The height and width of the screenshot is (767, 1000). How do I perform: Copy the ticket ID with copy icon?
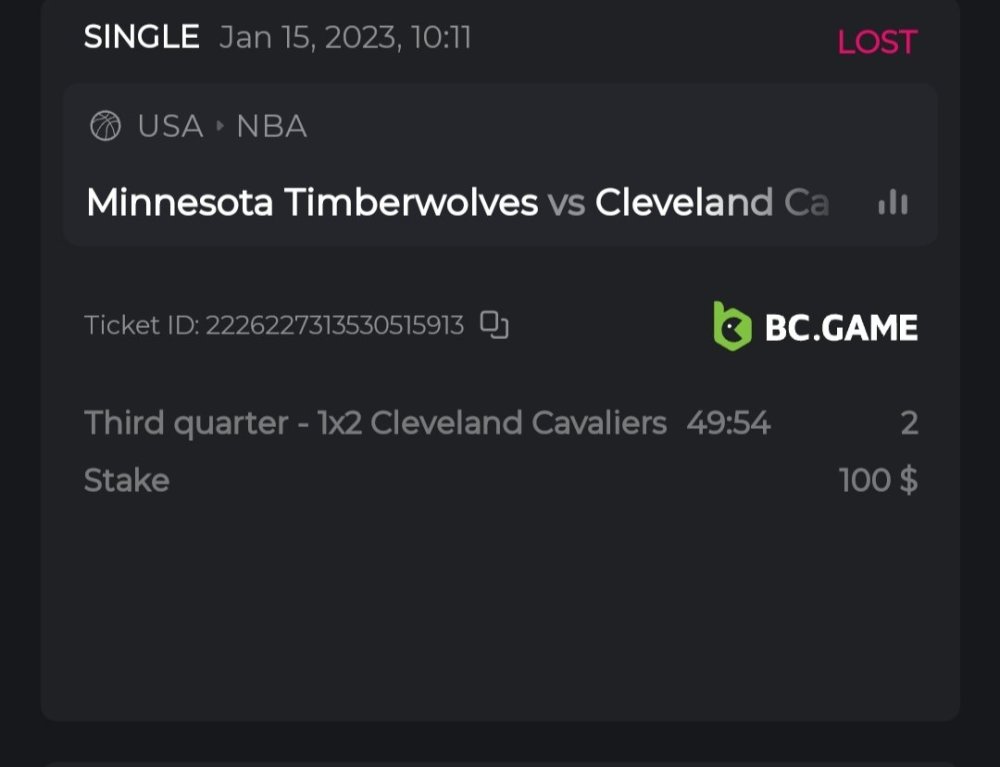(x=494, y=325)
